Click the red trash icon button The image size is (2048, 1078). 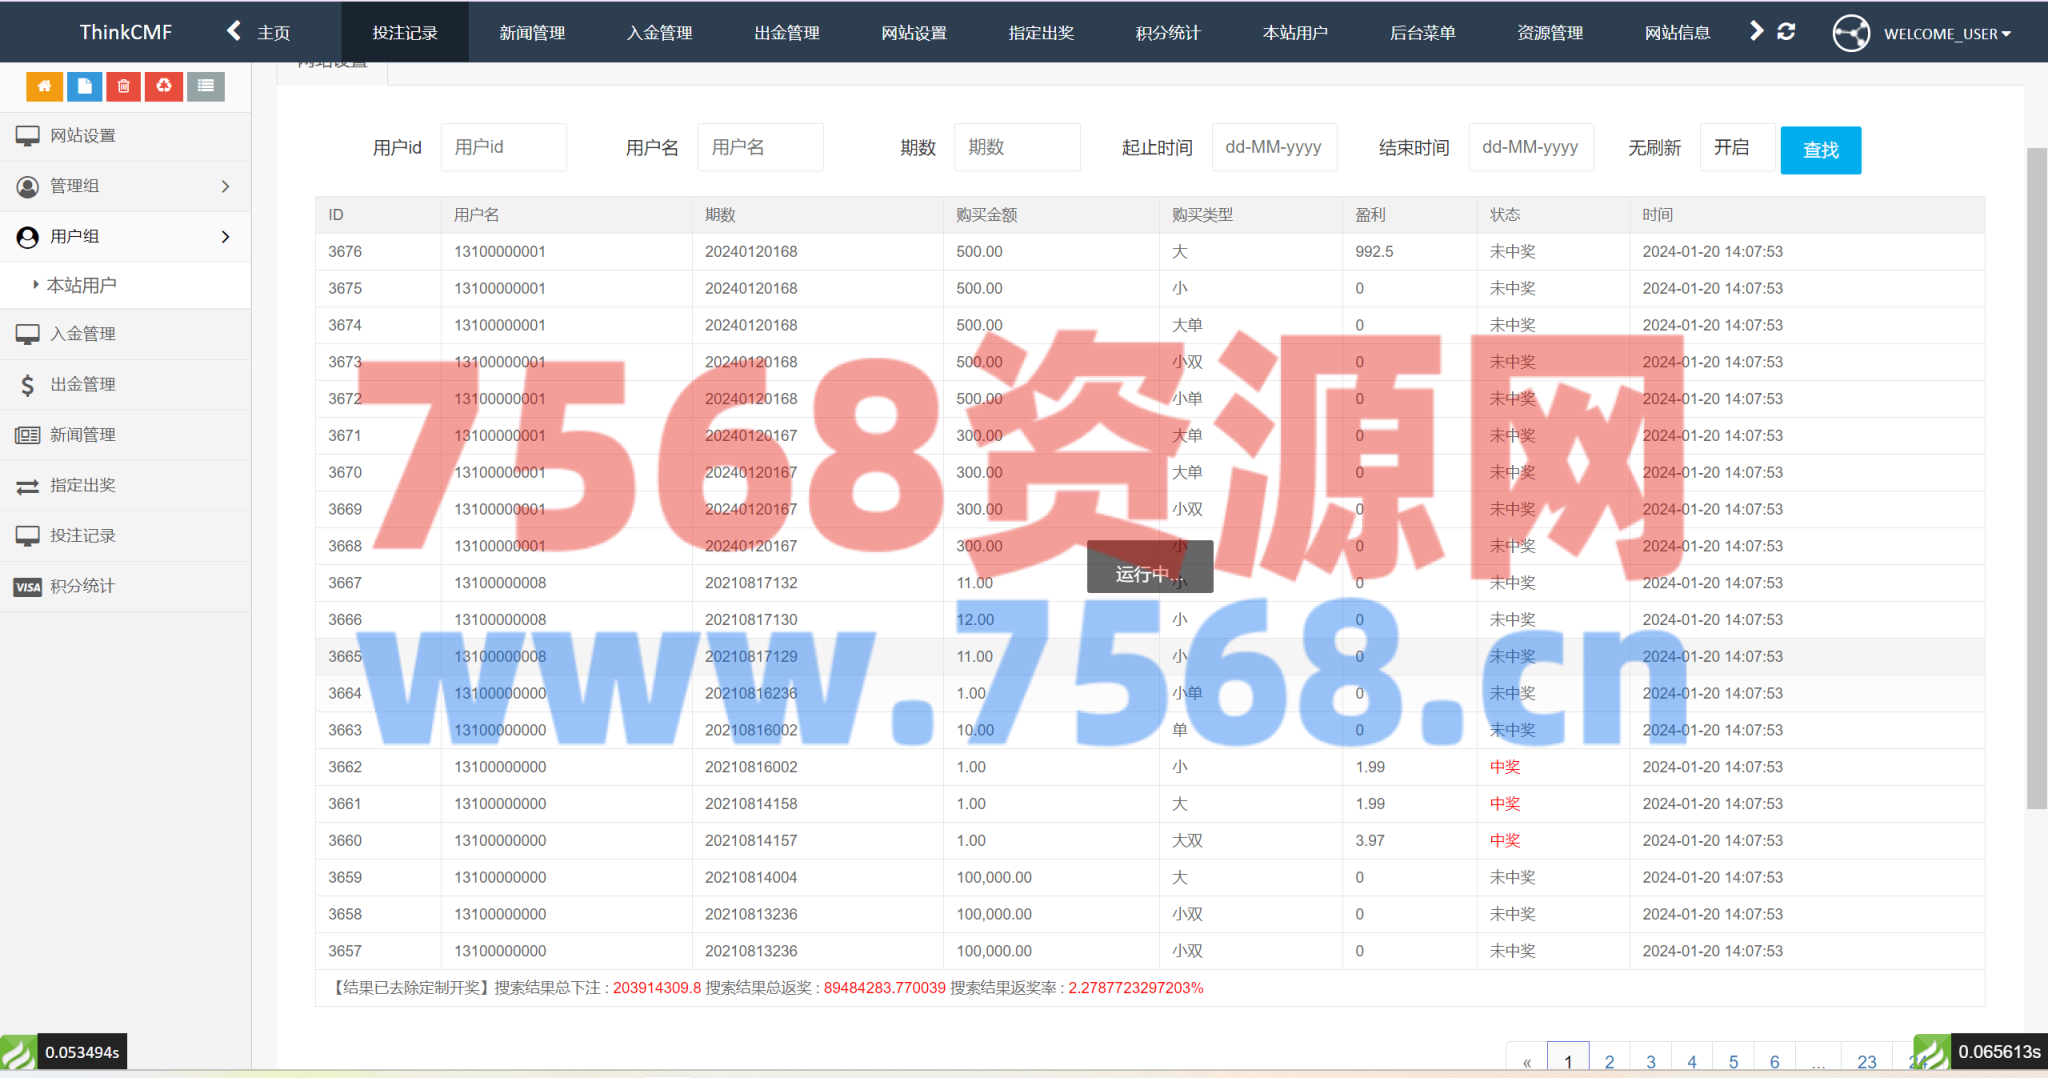[124, 87]
